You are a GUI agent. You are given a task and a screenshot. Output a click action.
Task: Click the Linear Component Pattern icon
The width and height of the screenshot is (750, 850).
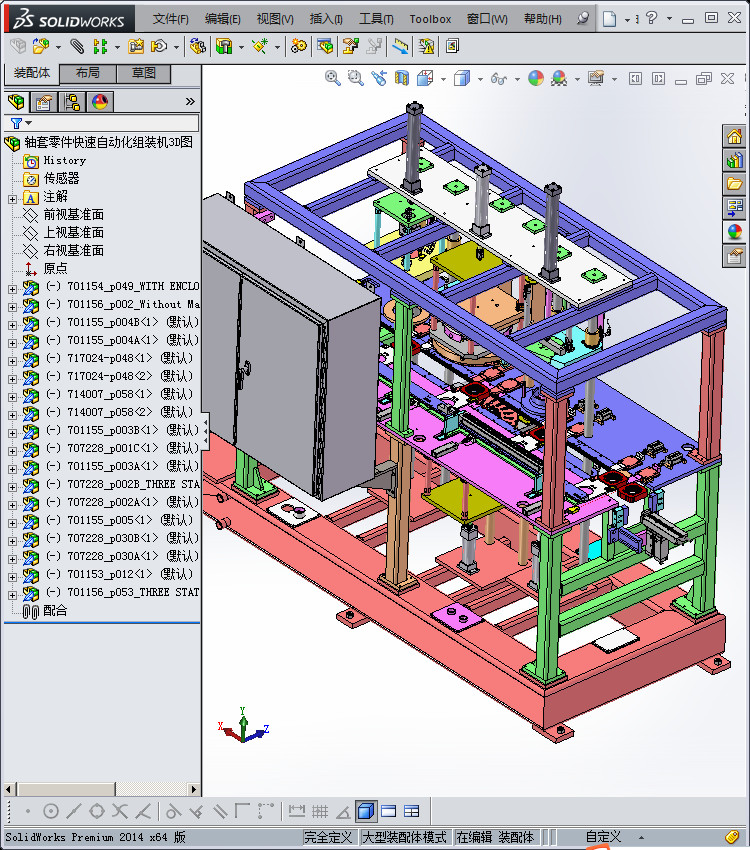click(100, 47)
